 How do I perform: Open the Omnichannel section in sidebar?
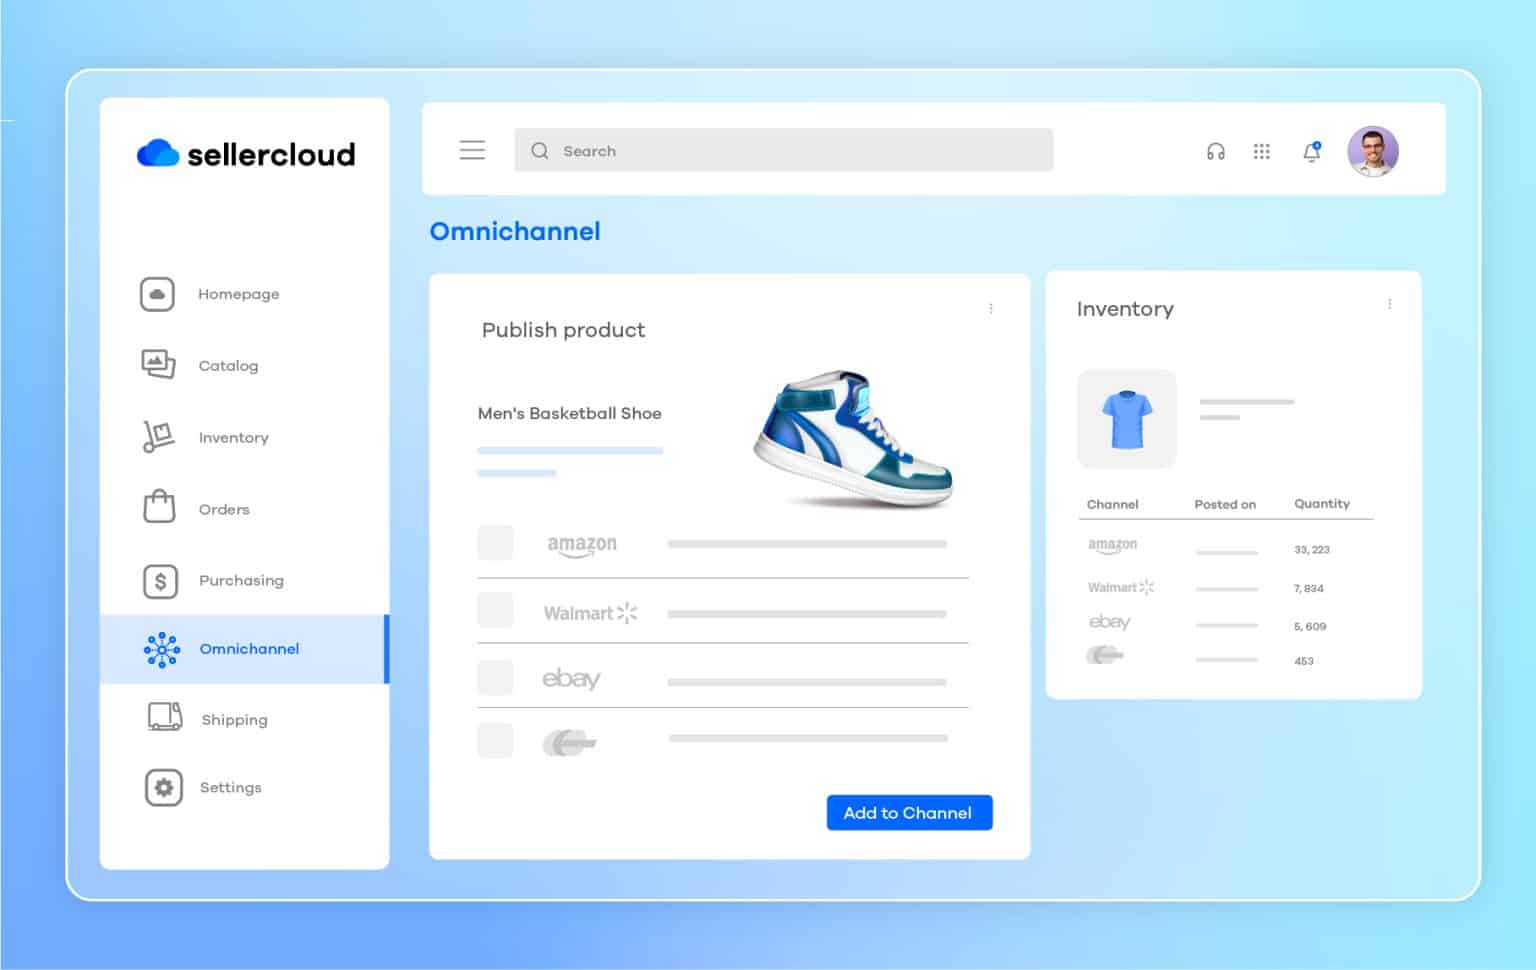[249, 649]
